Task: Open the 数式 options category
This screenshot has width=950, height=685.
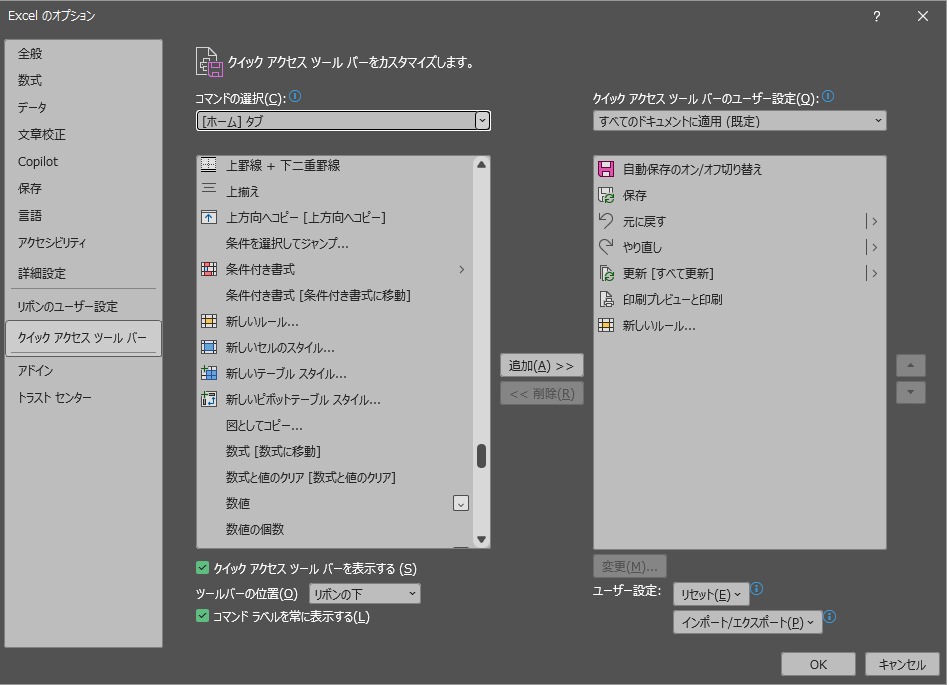Action: point(83,80)
